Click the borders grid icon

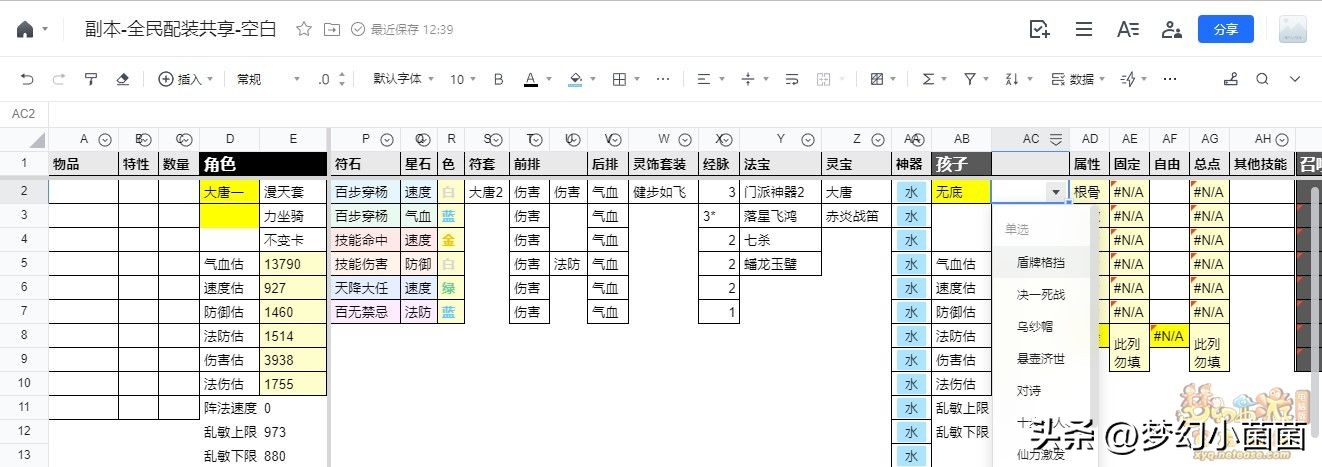tap(619, 79)
